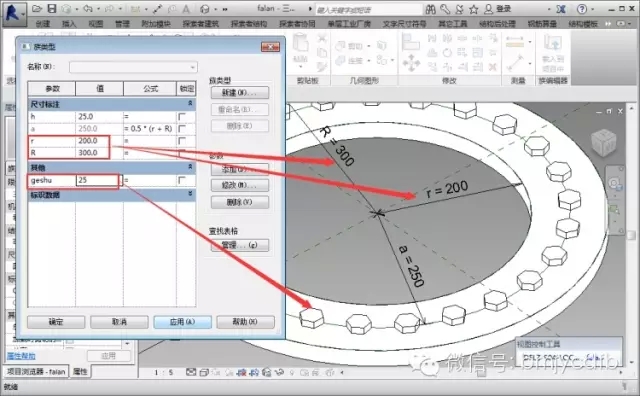Open the help question mark icon

582,9
